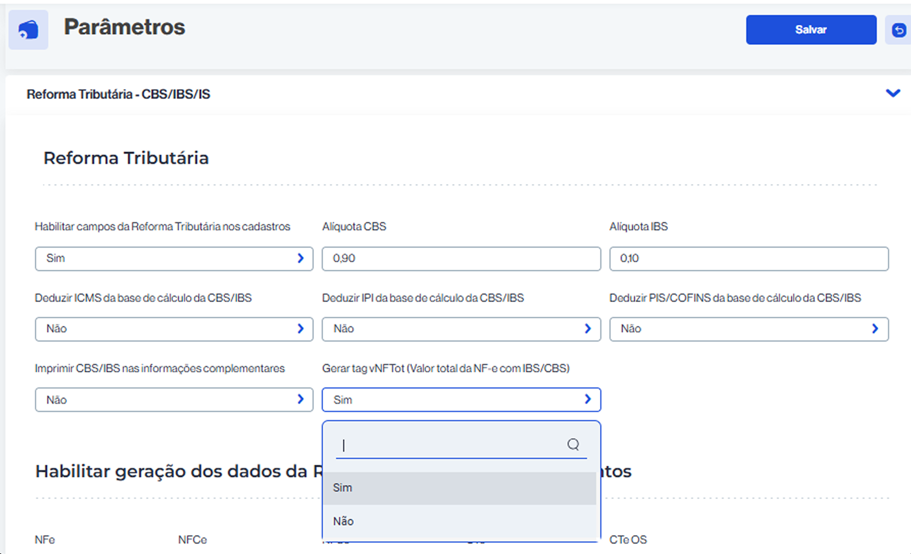
Task: Click the undo arrow icon beside Salvar
Action: 898,30
